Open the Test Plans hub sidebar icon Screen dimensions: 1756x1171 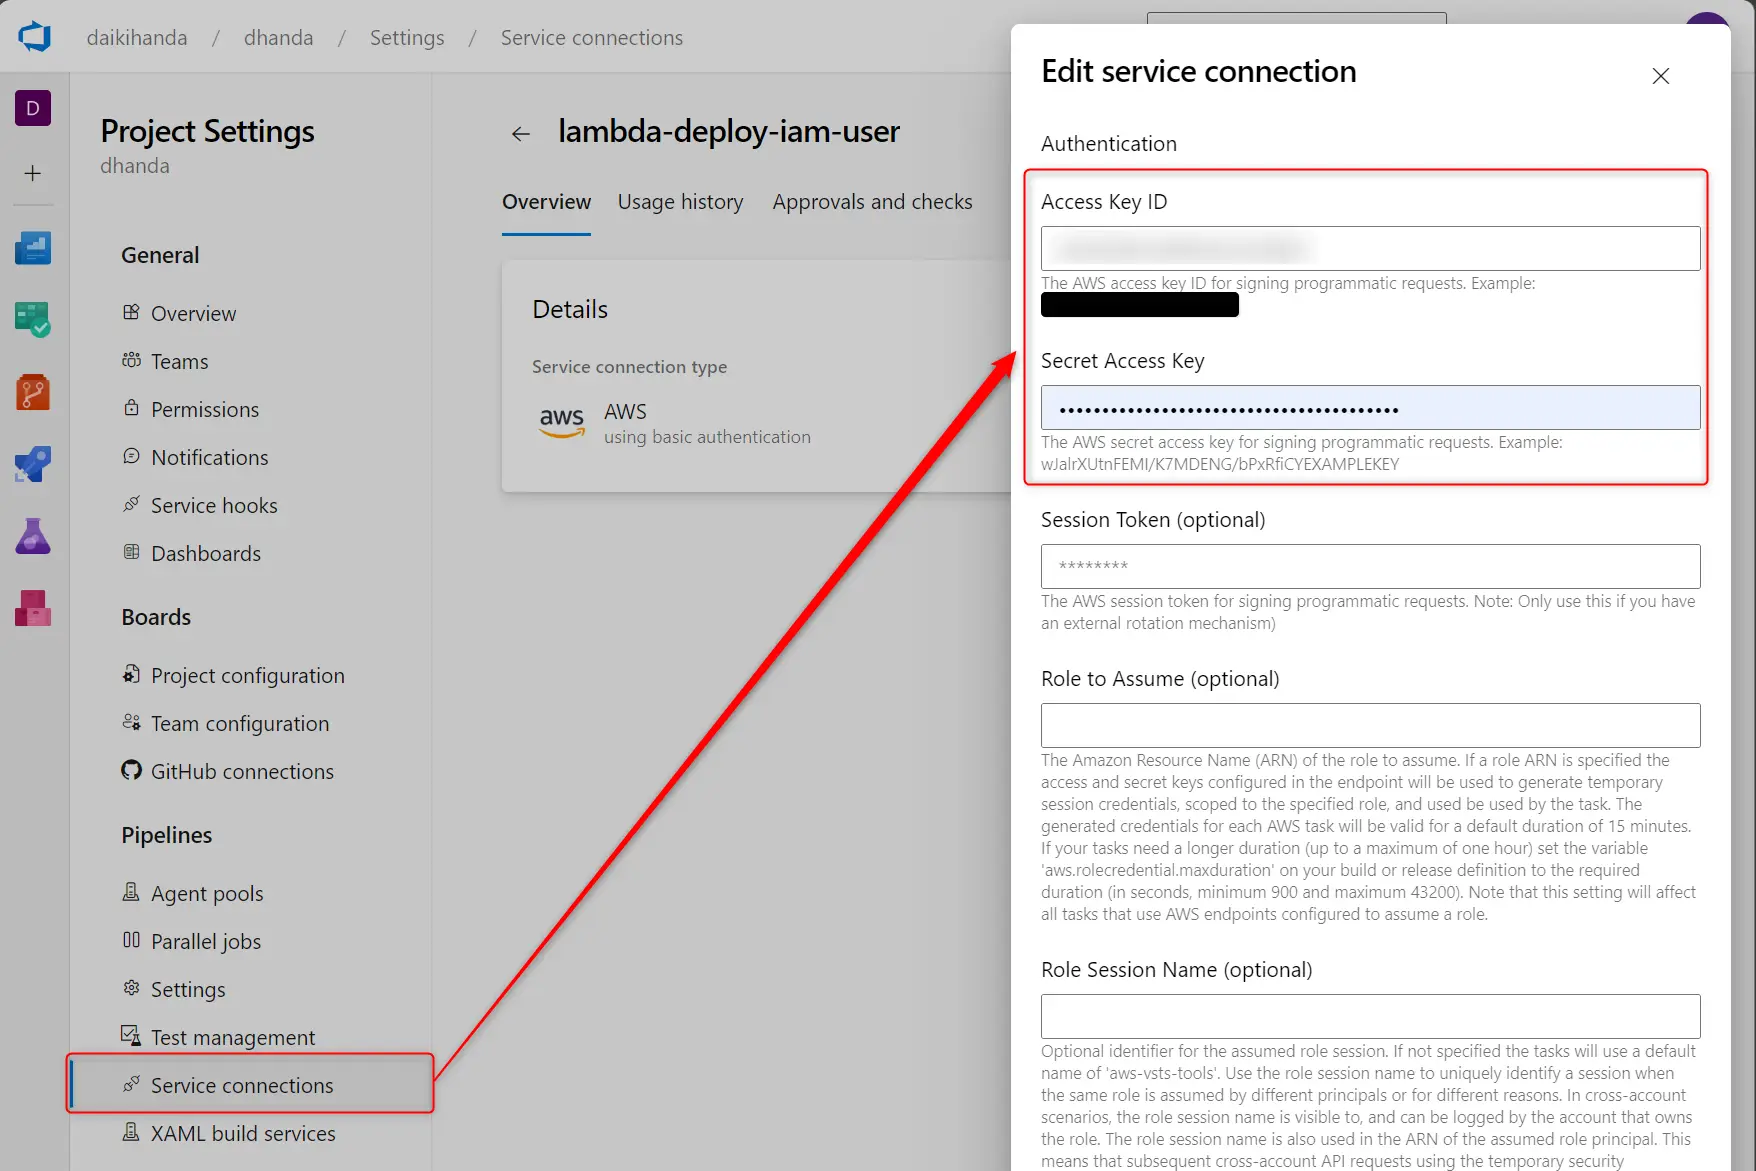coord(33,536)
